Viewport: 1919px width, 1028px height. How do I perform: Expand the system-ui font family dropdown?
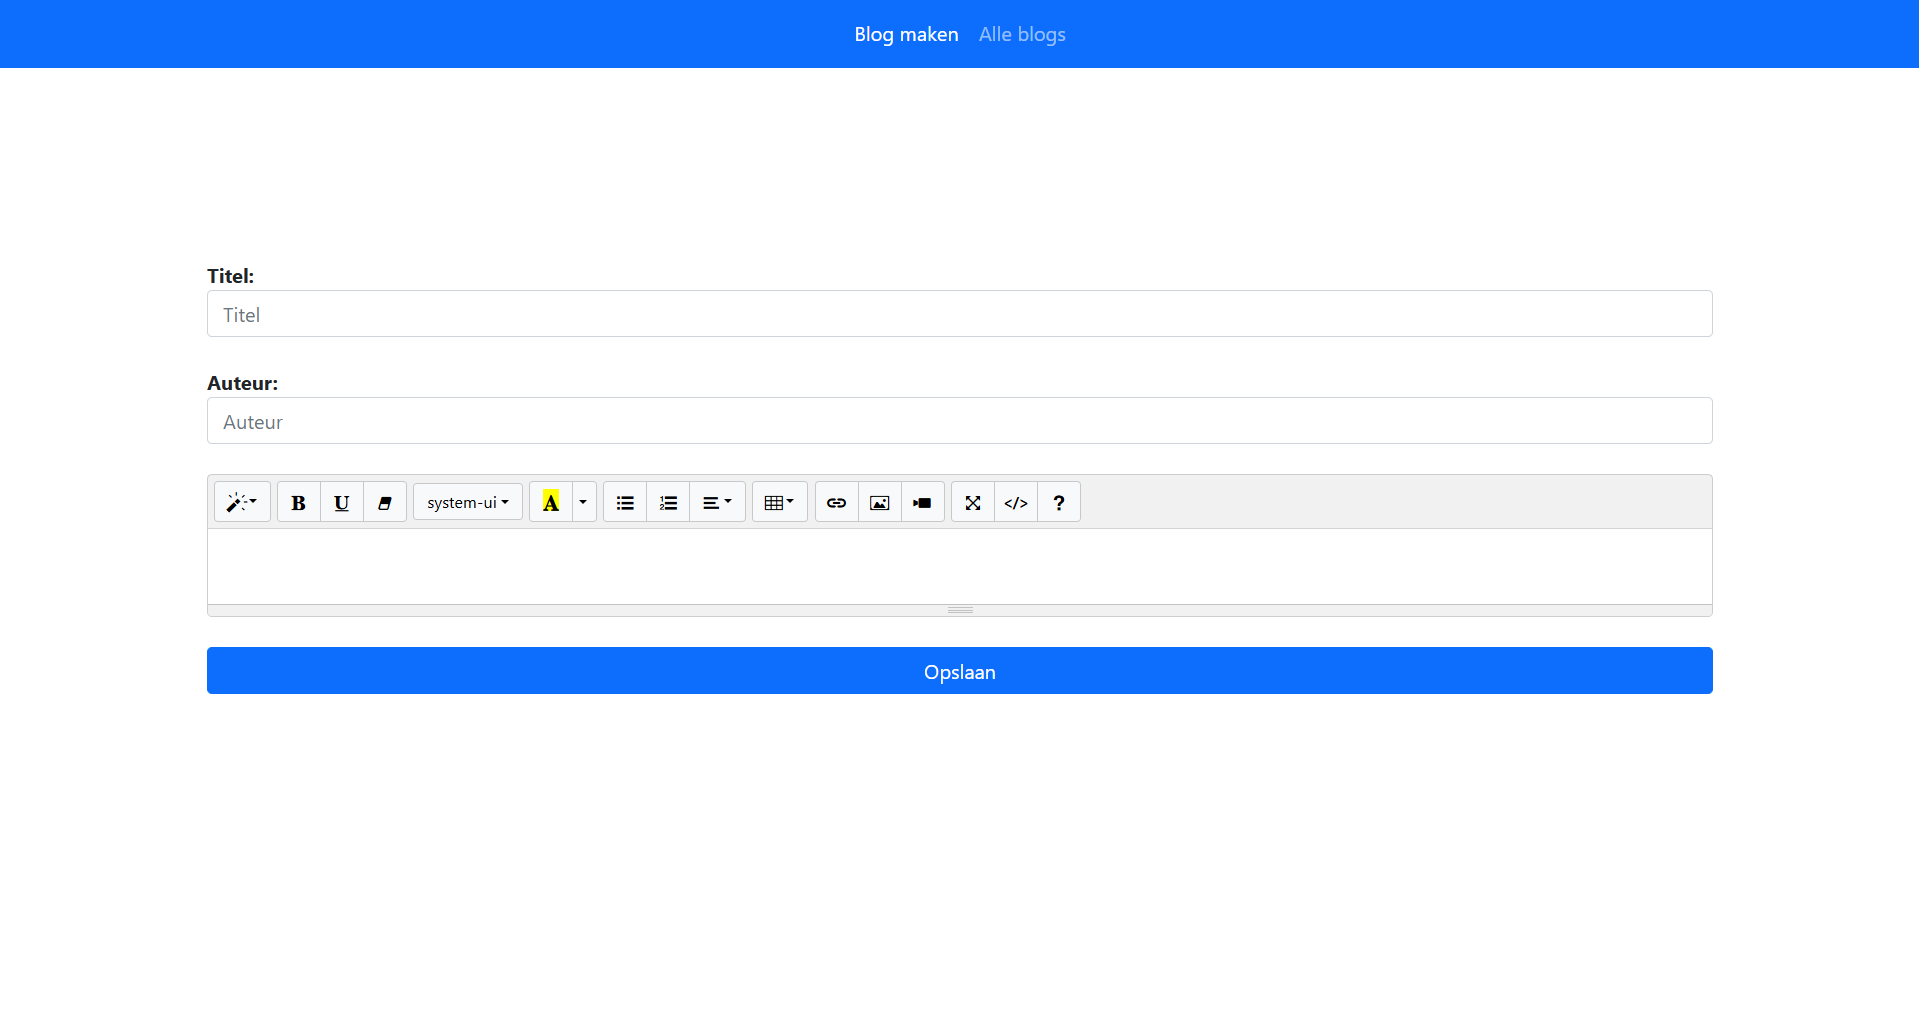[x=467, y=503]
